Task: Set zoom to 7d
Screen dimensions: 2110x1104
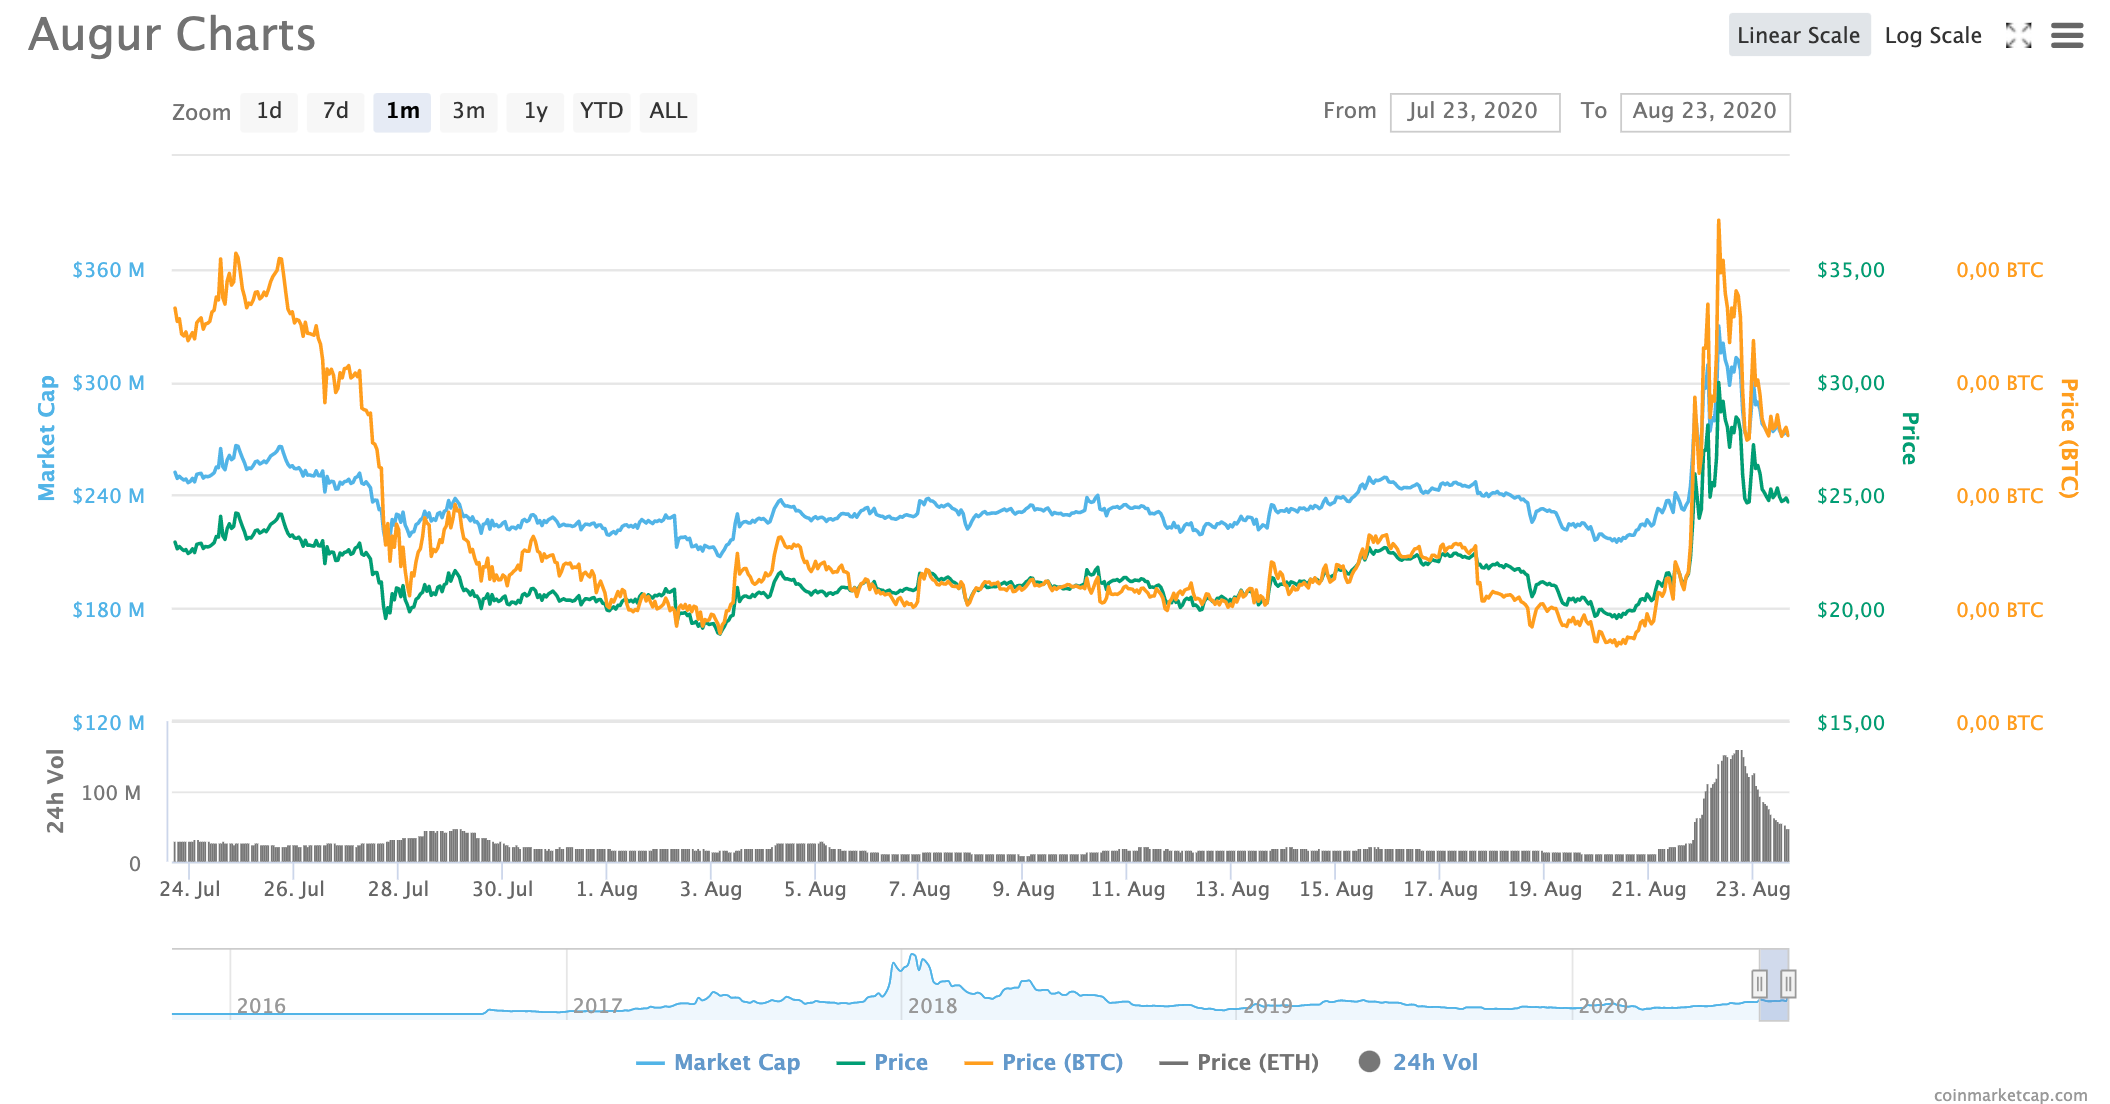Action: pos(335,111)
